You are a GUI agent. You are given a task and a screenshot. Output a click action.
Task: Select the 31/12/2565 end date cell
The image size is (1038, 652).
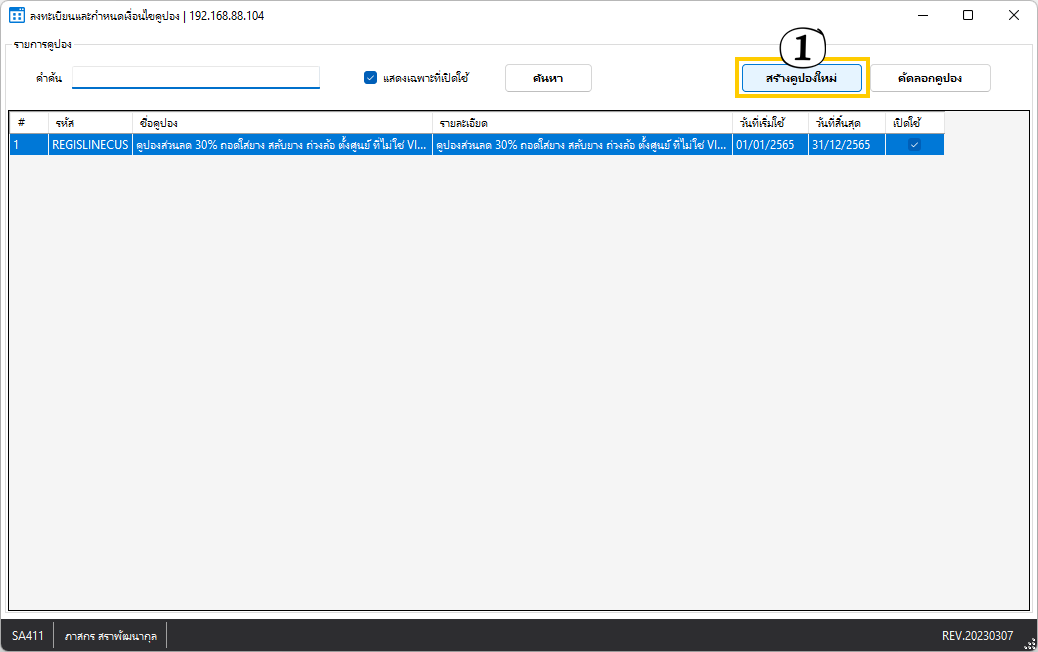pyautogui.click(x=847, y=145)
